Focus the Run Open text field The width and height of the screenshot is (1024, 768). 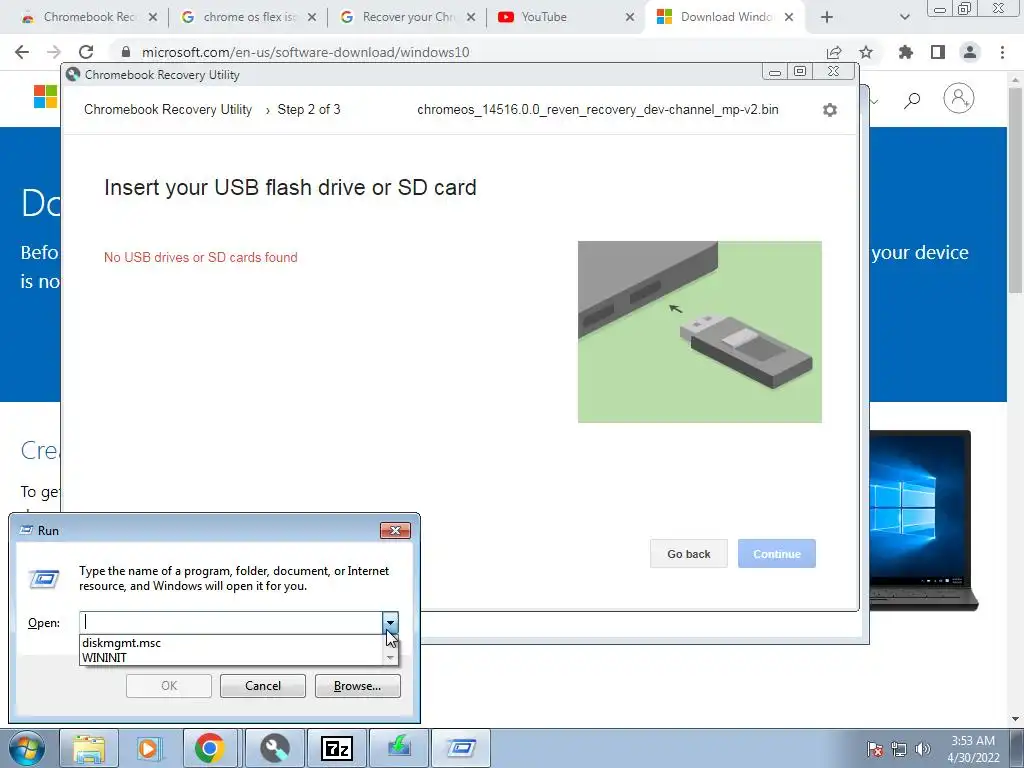231,622
